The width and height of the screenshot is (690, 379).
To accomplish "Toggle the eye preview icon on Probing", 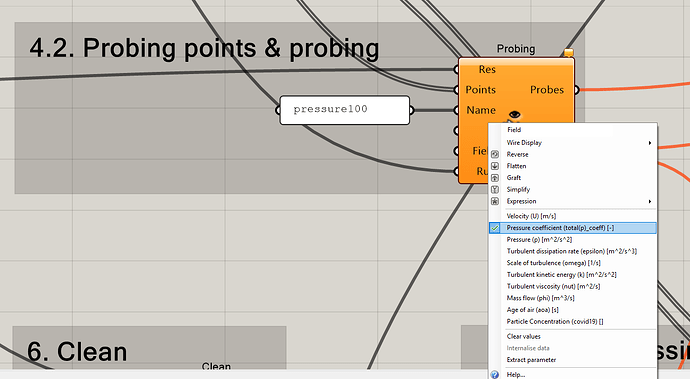I will coord(514,114).
